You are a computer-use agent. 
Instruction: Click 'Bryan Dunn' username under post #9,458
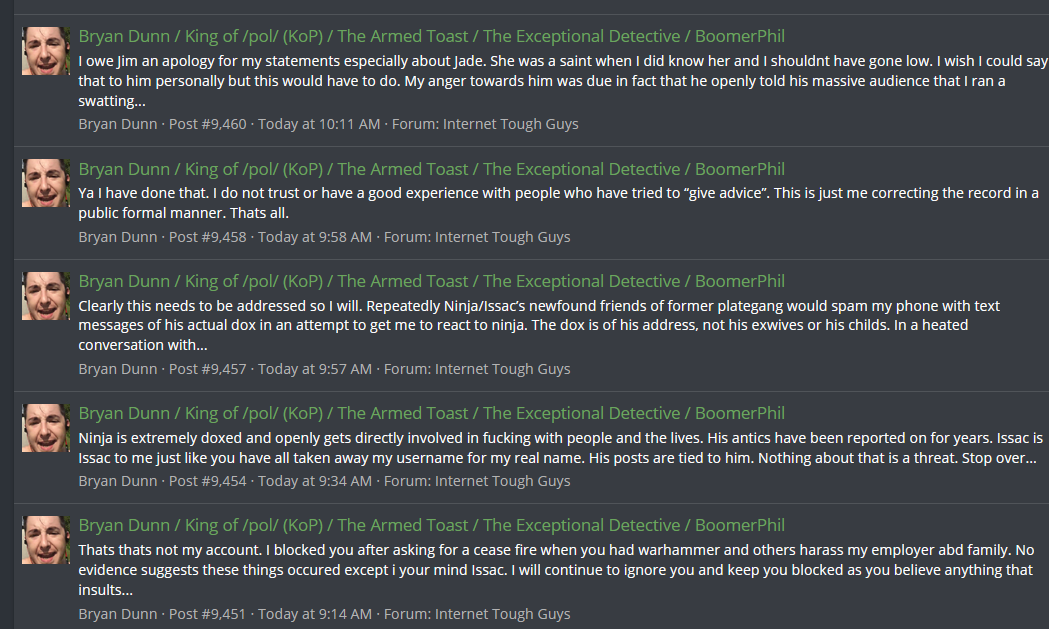[118, 237]
